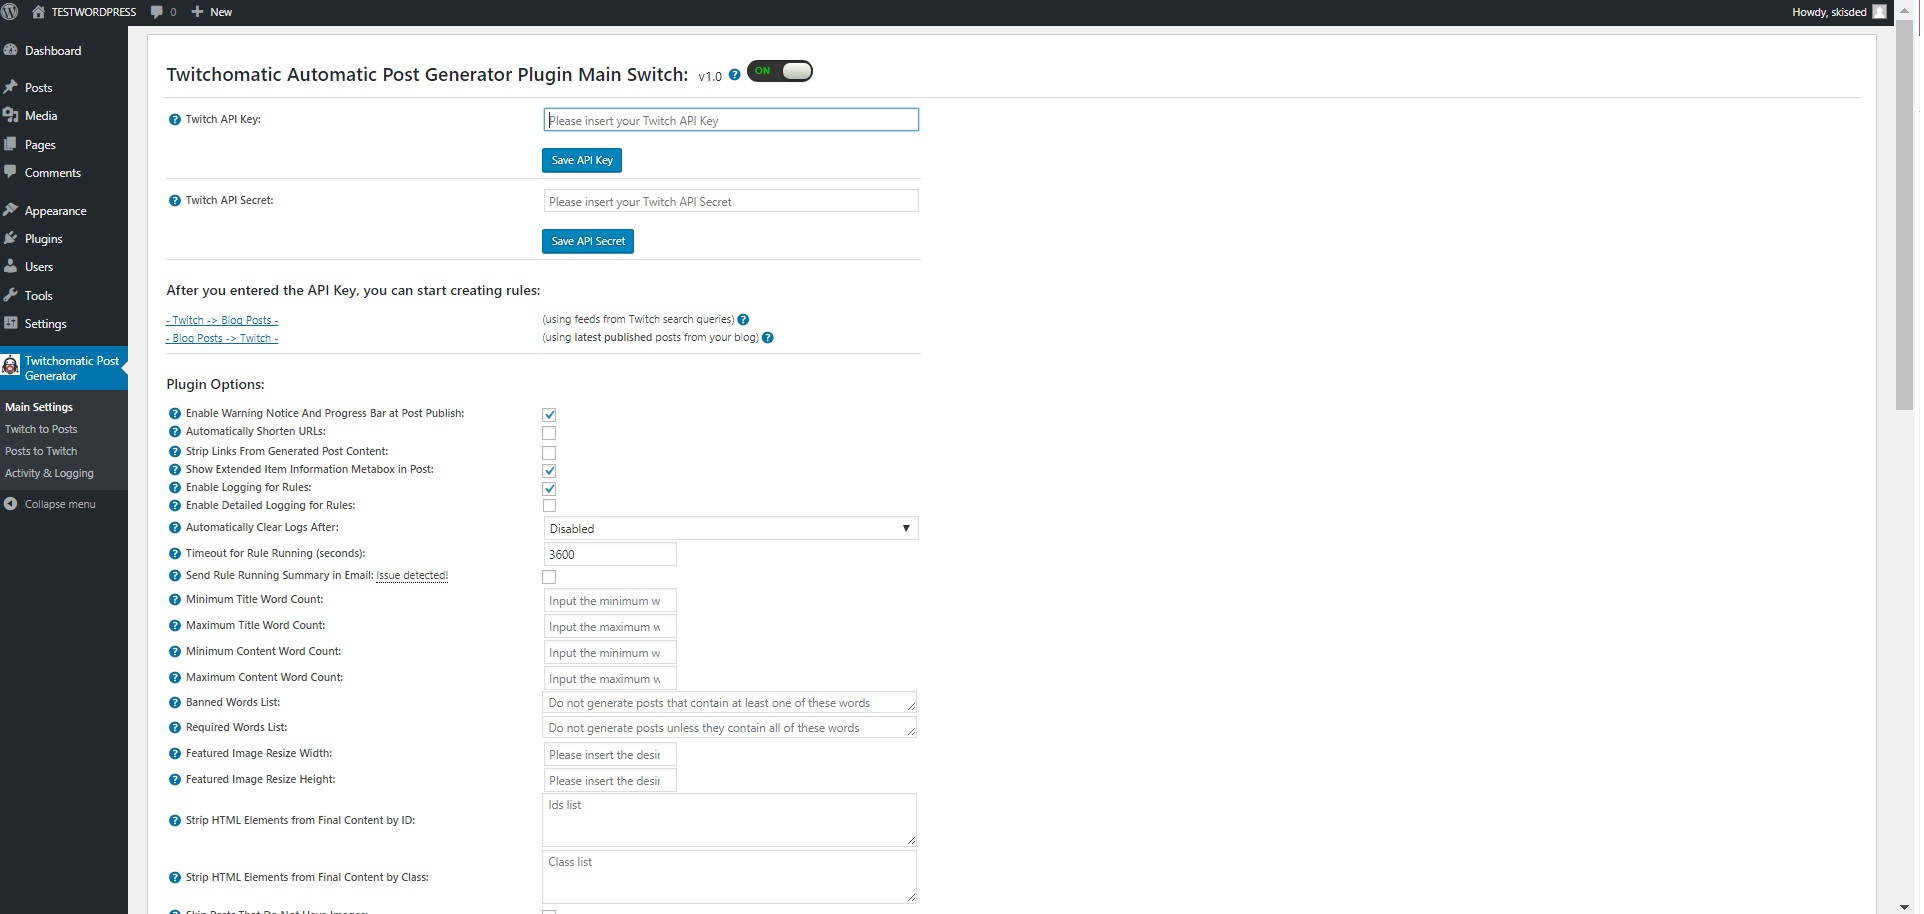Click help icon for Strip Links option
The width and height of the screenshot is (1924, 914).
[x=175, y=452]
